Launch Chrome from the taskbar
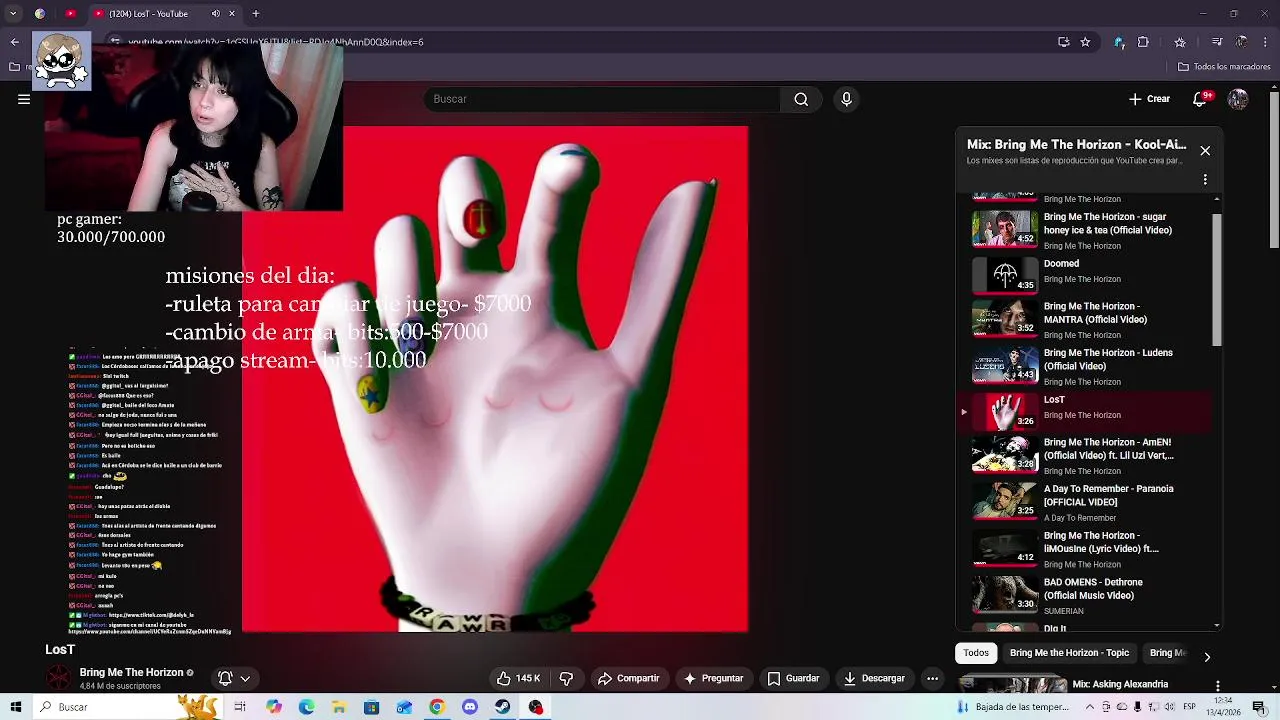This screenshot has width=1280, height=720. point(437,707)
